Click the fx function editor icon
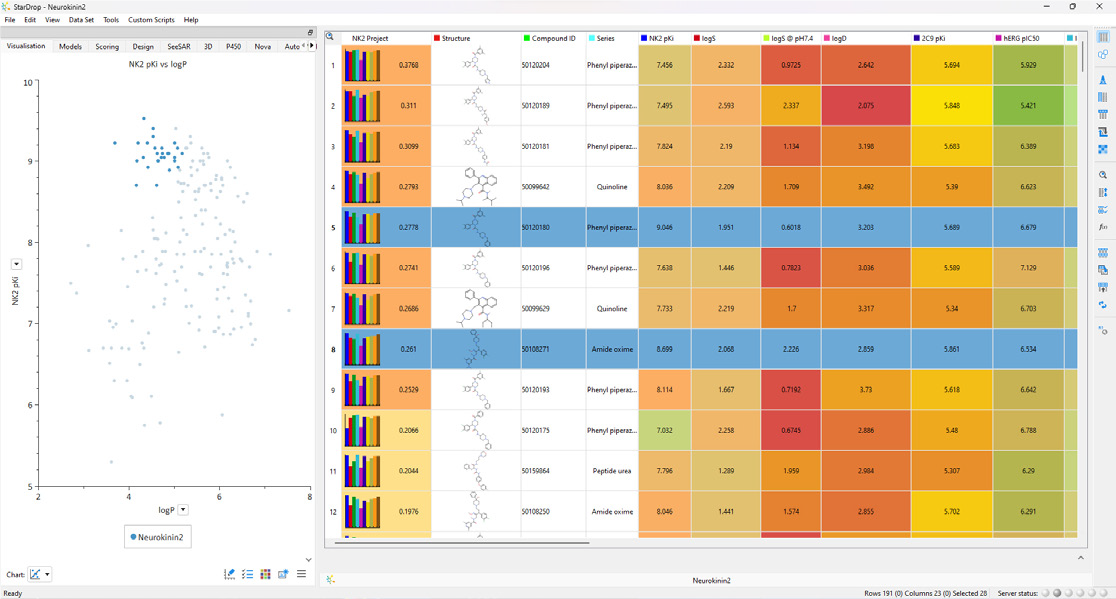 [1103, 228]
